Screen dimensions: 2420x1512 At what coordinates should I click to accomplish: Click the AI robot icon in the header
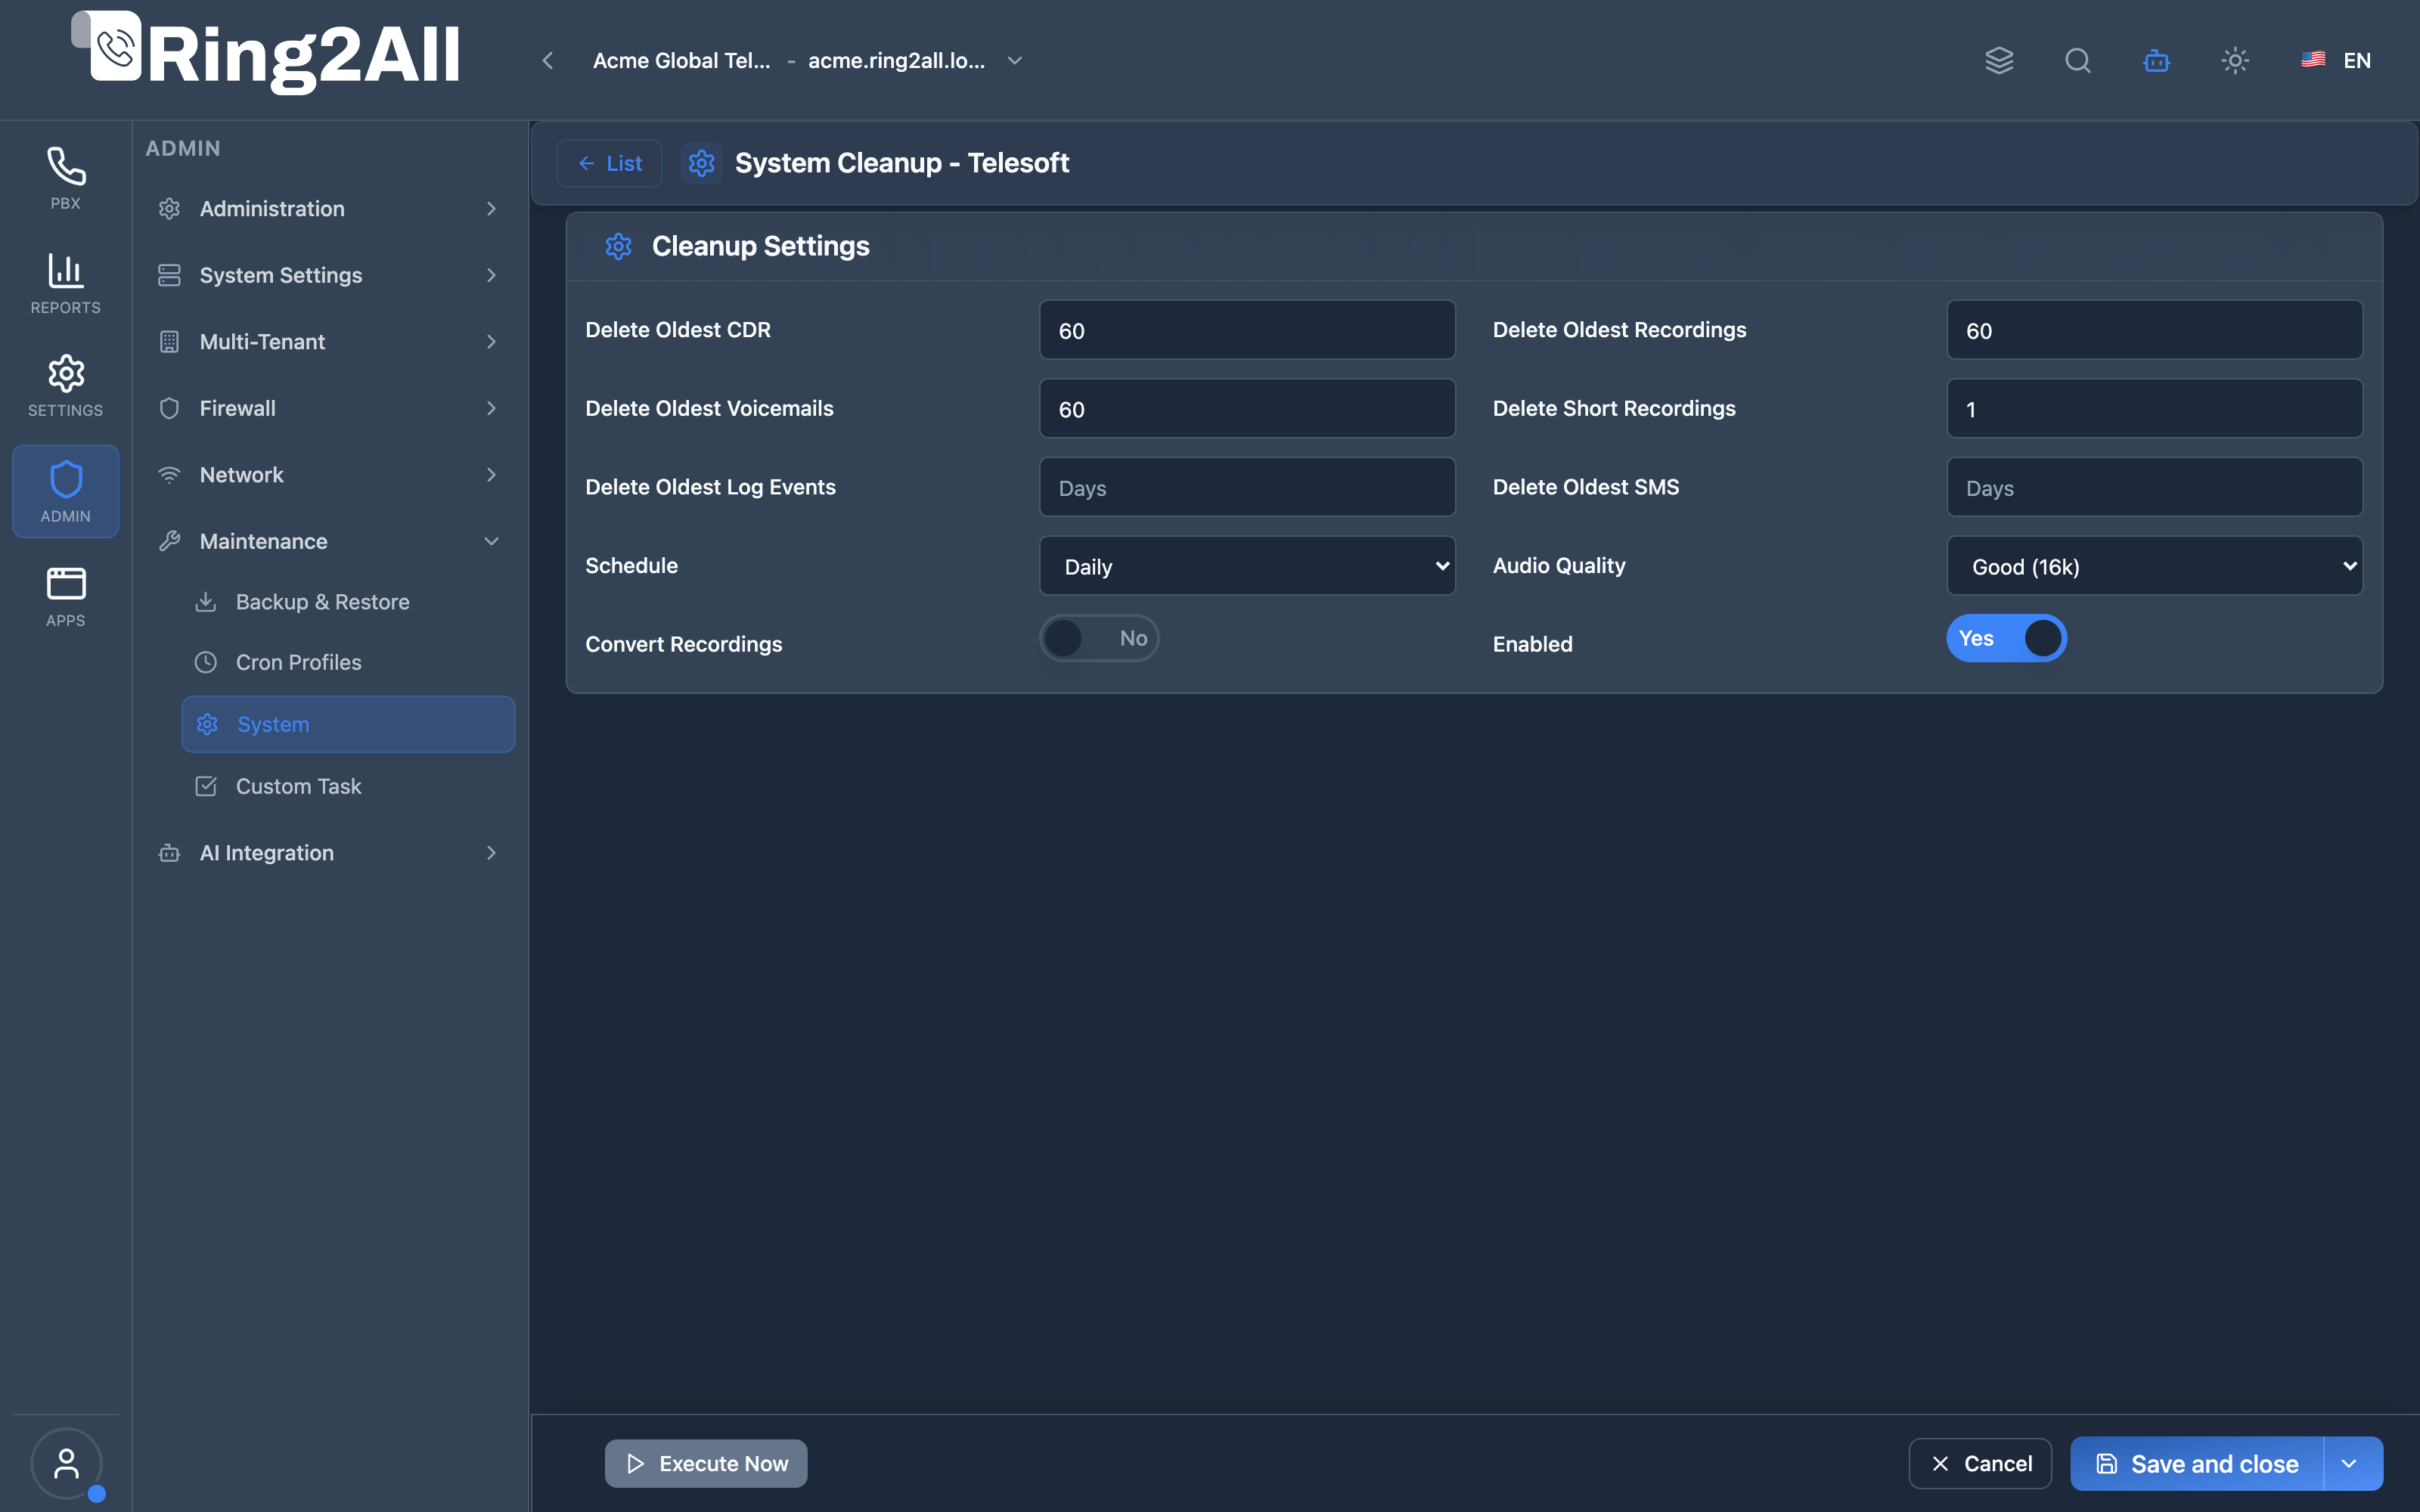[2156, 61]
